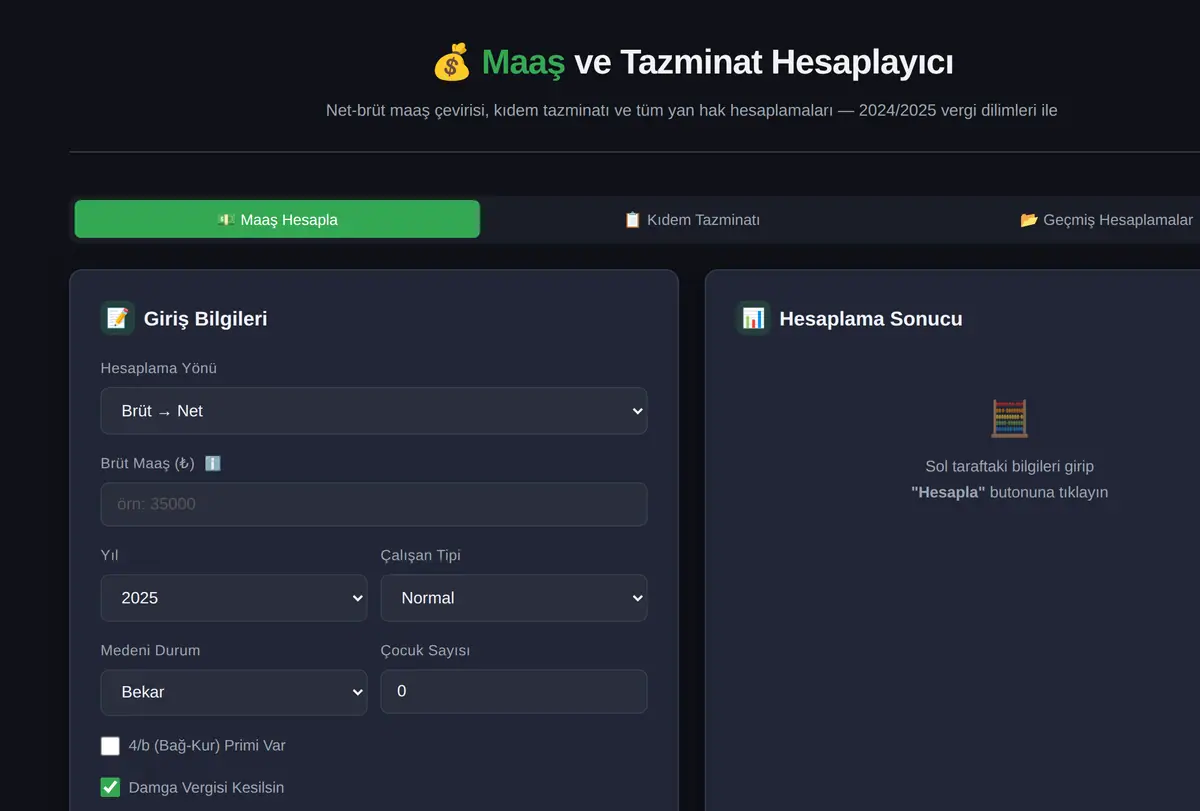Viewport: 1200px width, 811px height.
Task: Open the Kıdem Tazminatı tab
Action: click(692, 219)
